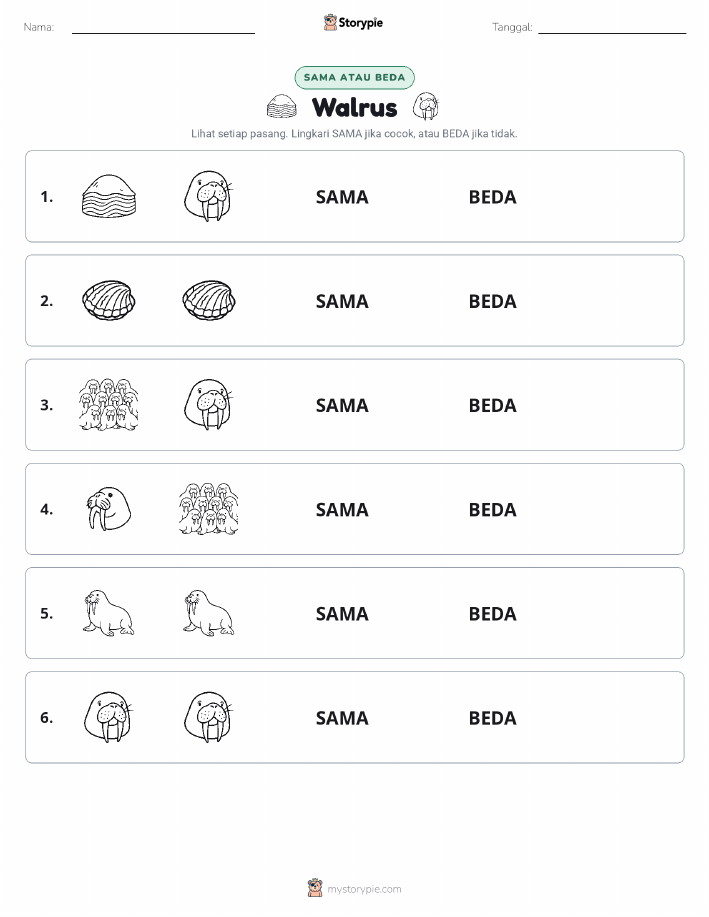Click the walrus icon right of the title
This screenshot has width=709, height=917.
426,106
